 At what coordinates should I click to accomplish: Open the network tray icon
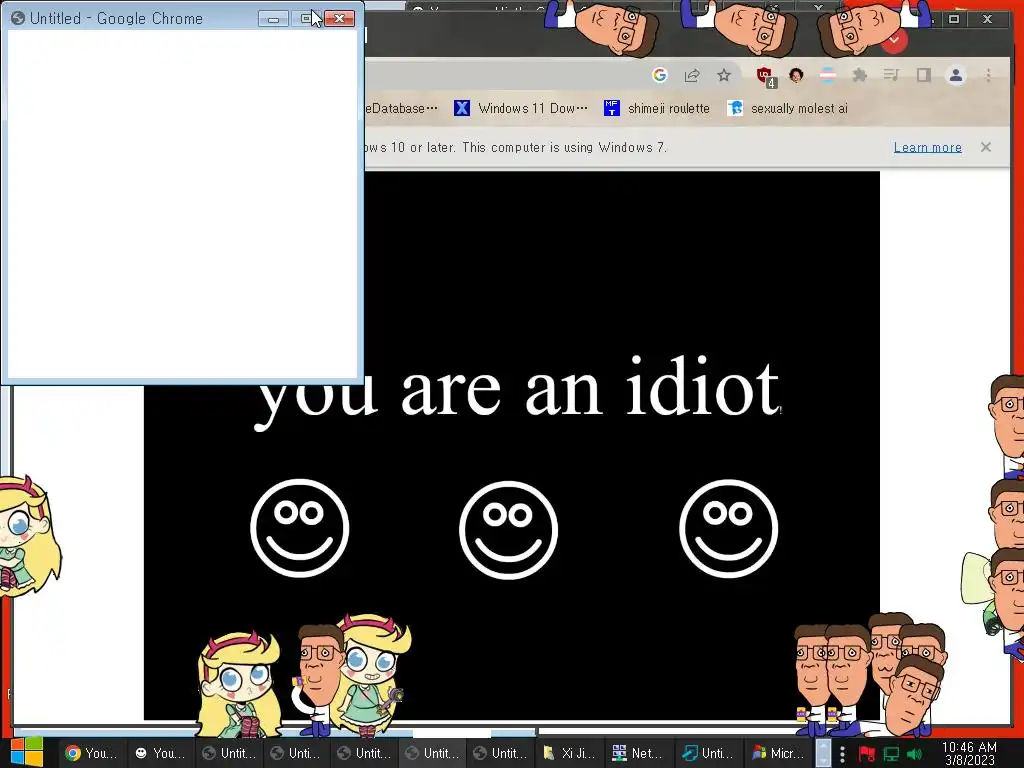(x=891, y=754)
